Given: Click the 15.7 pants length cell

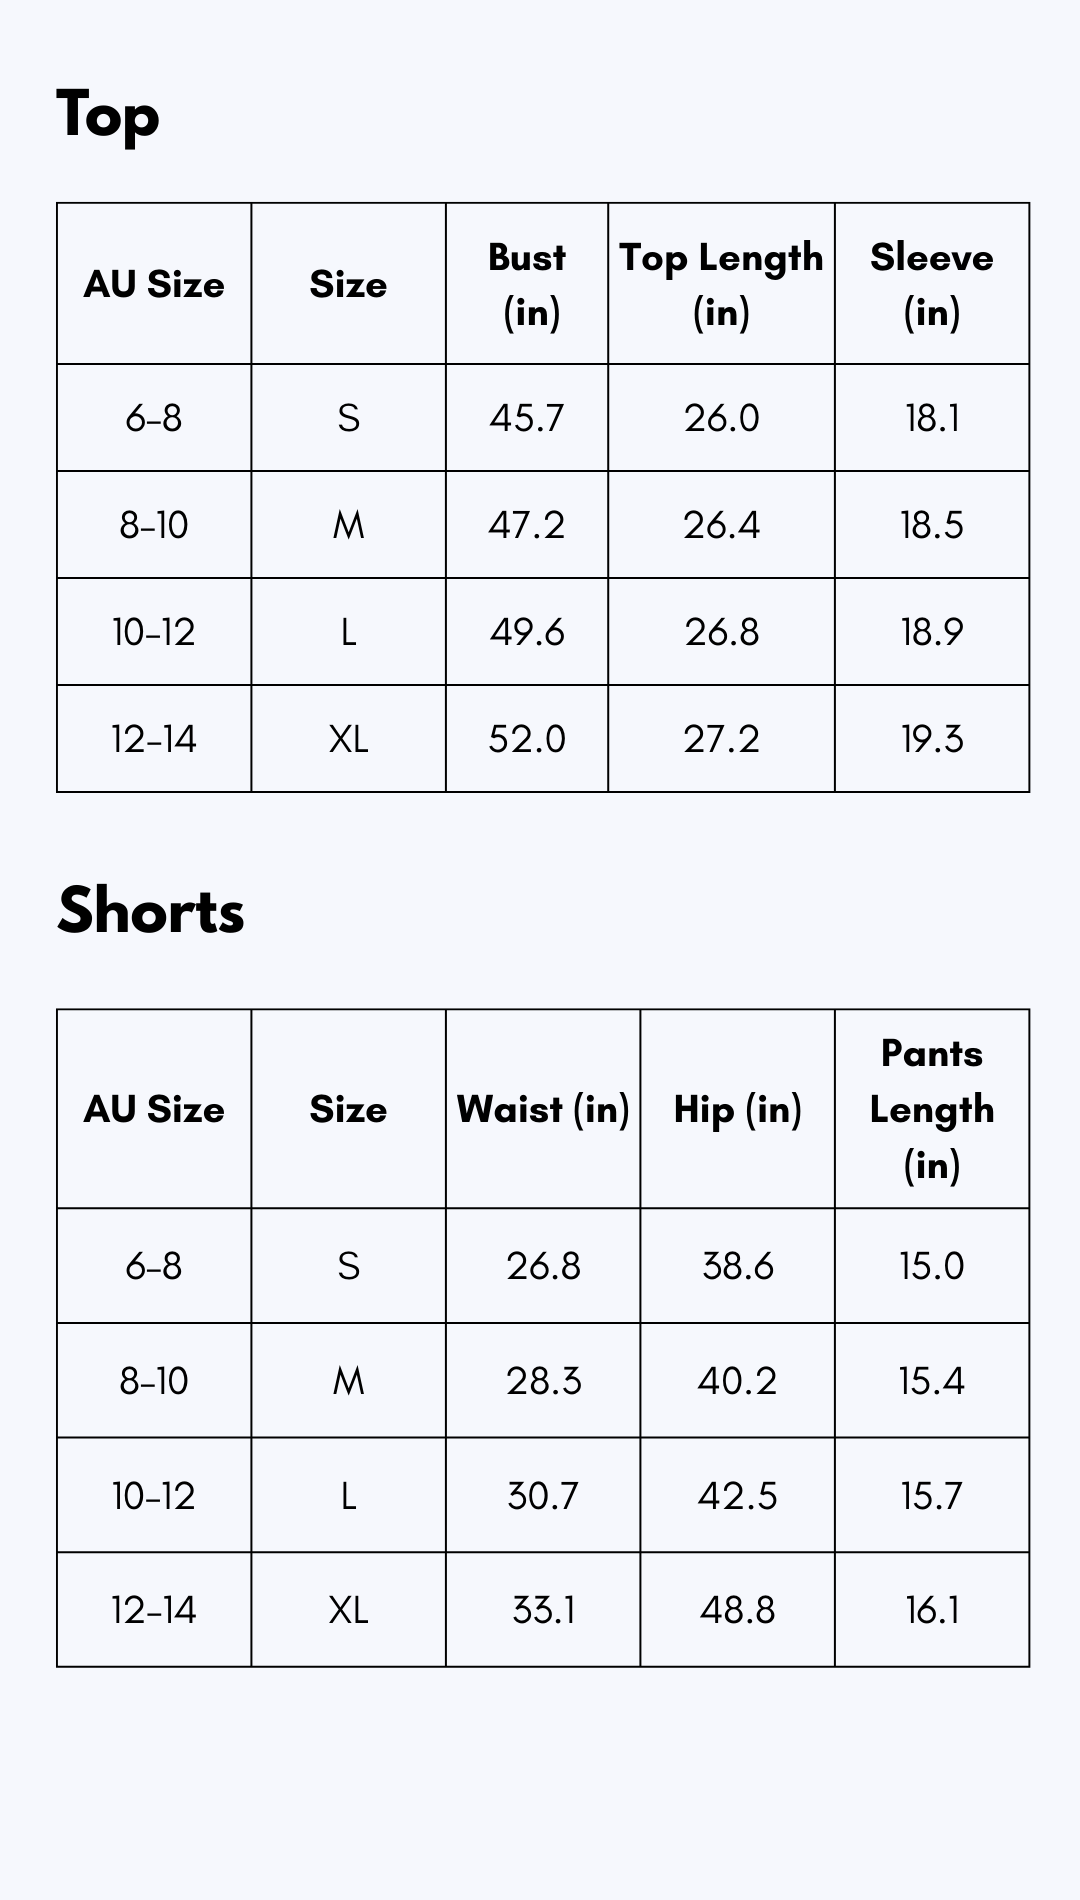Looking at the screenshot, I should [932, 1496].
